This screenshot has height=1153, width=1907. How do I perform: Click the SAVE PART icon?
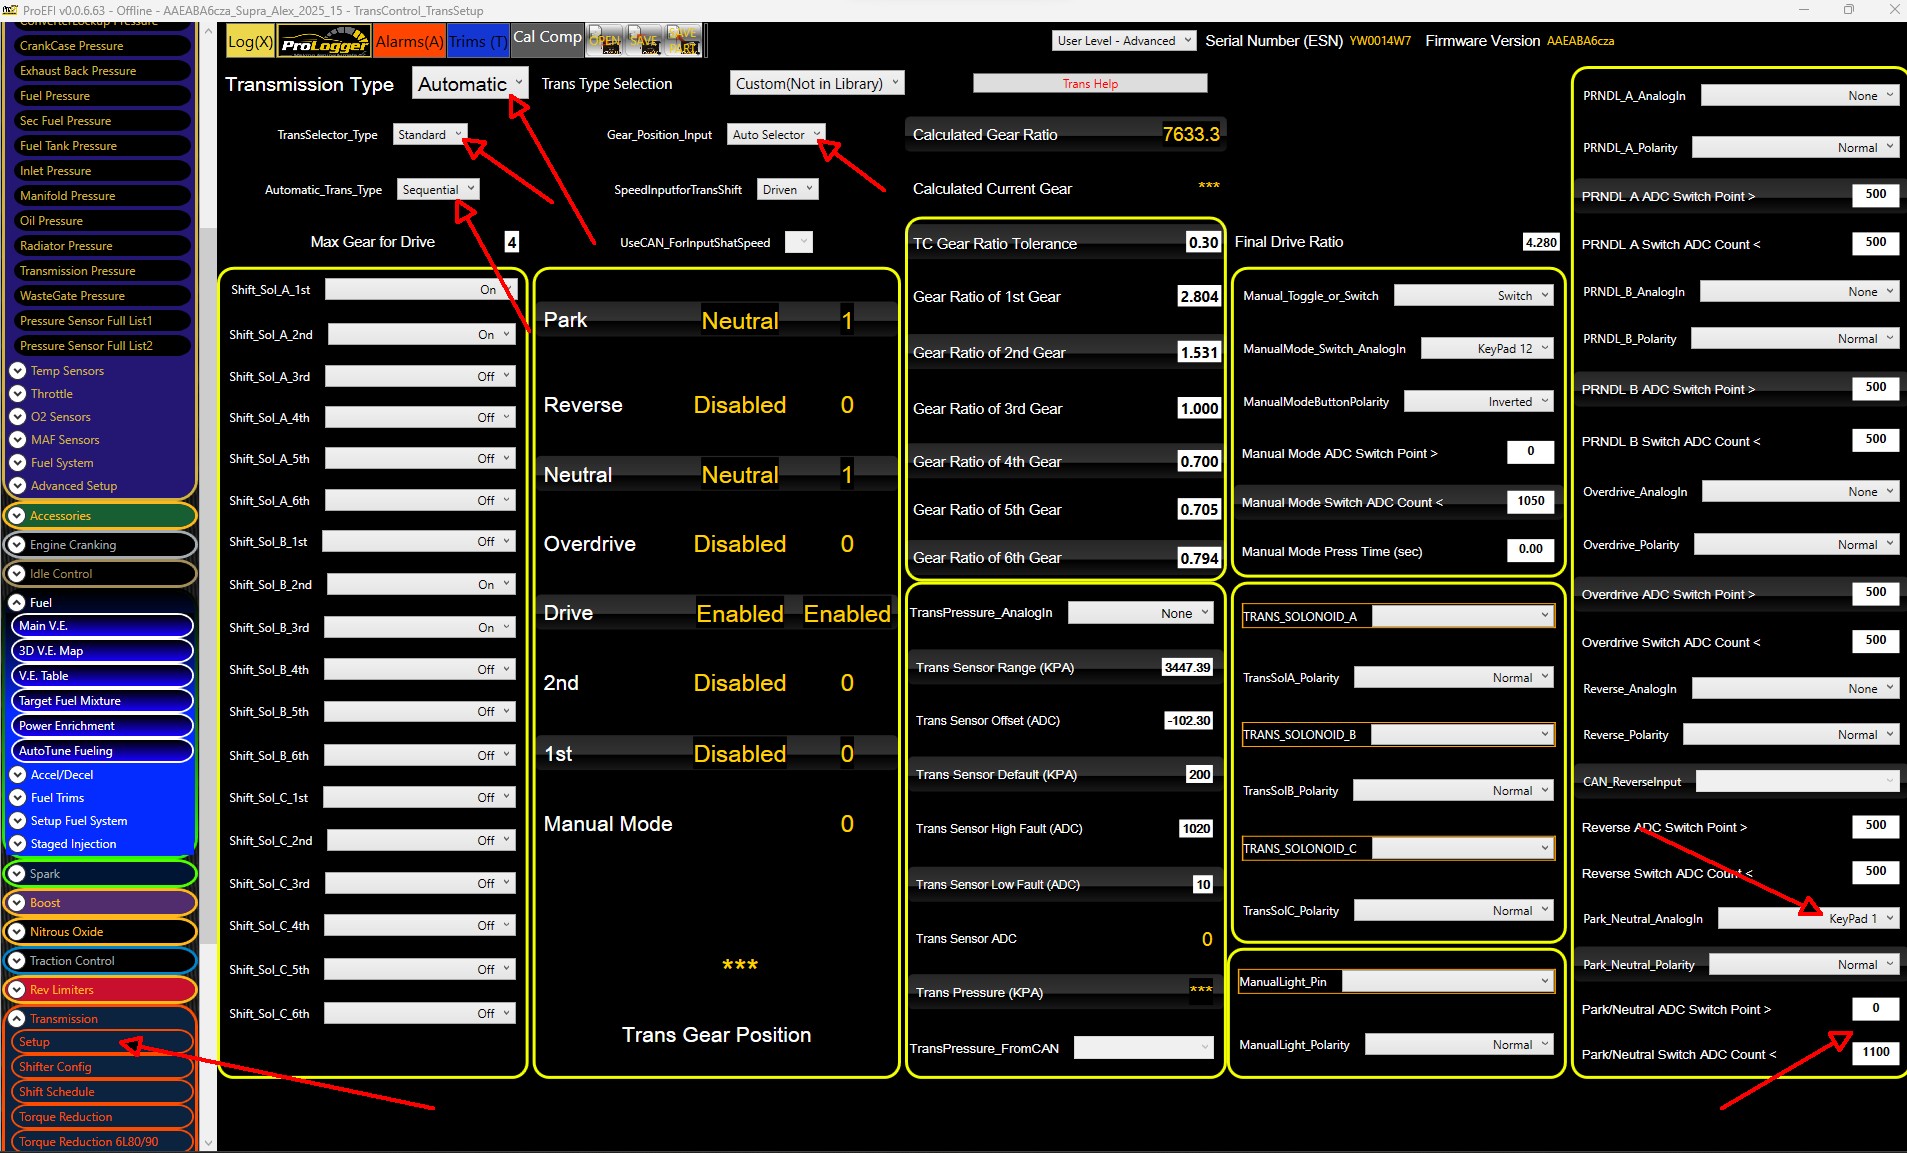coord(683,41)
